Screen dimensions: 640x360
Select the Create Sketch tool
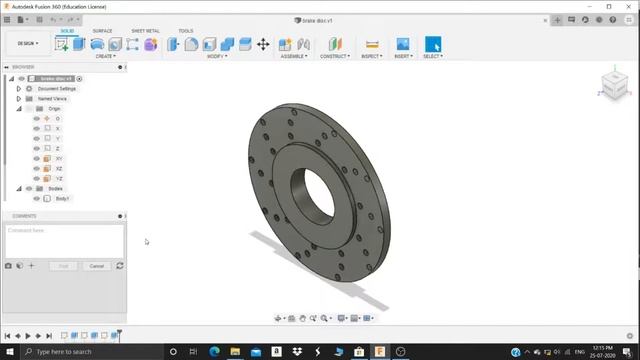pyautogui.click(x=61, y=44)
